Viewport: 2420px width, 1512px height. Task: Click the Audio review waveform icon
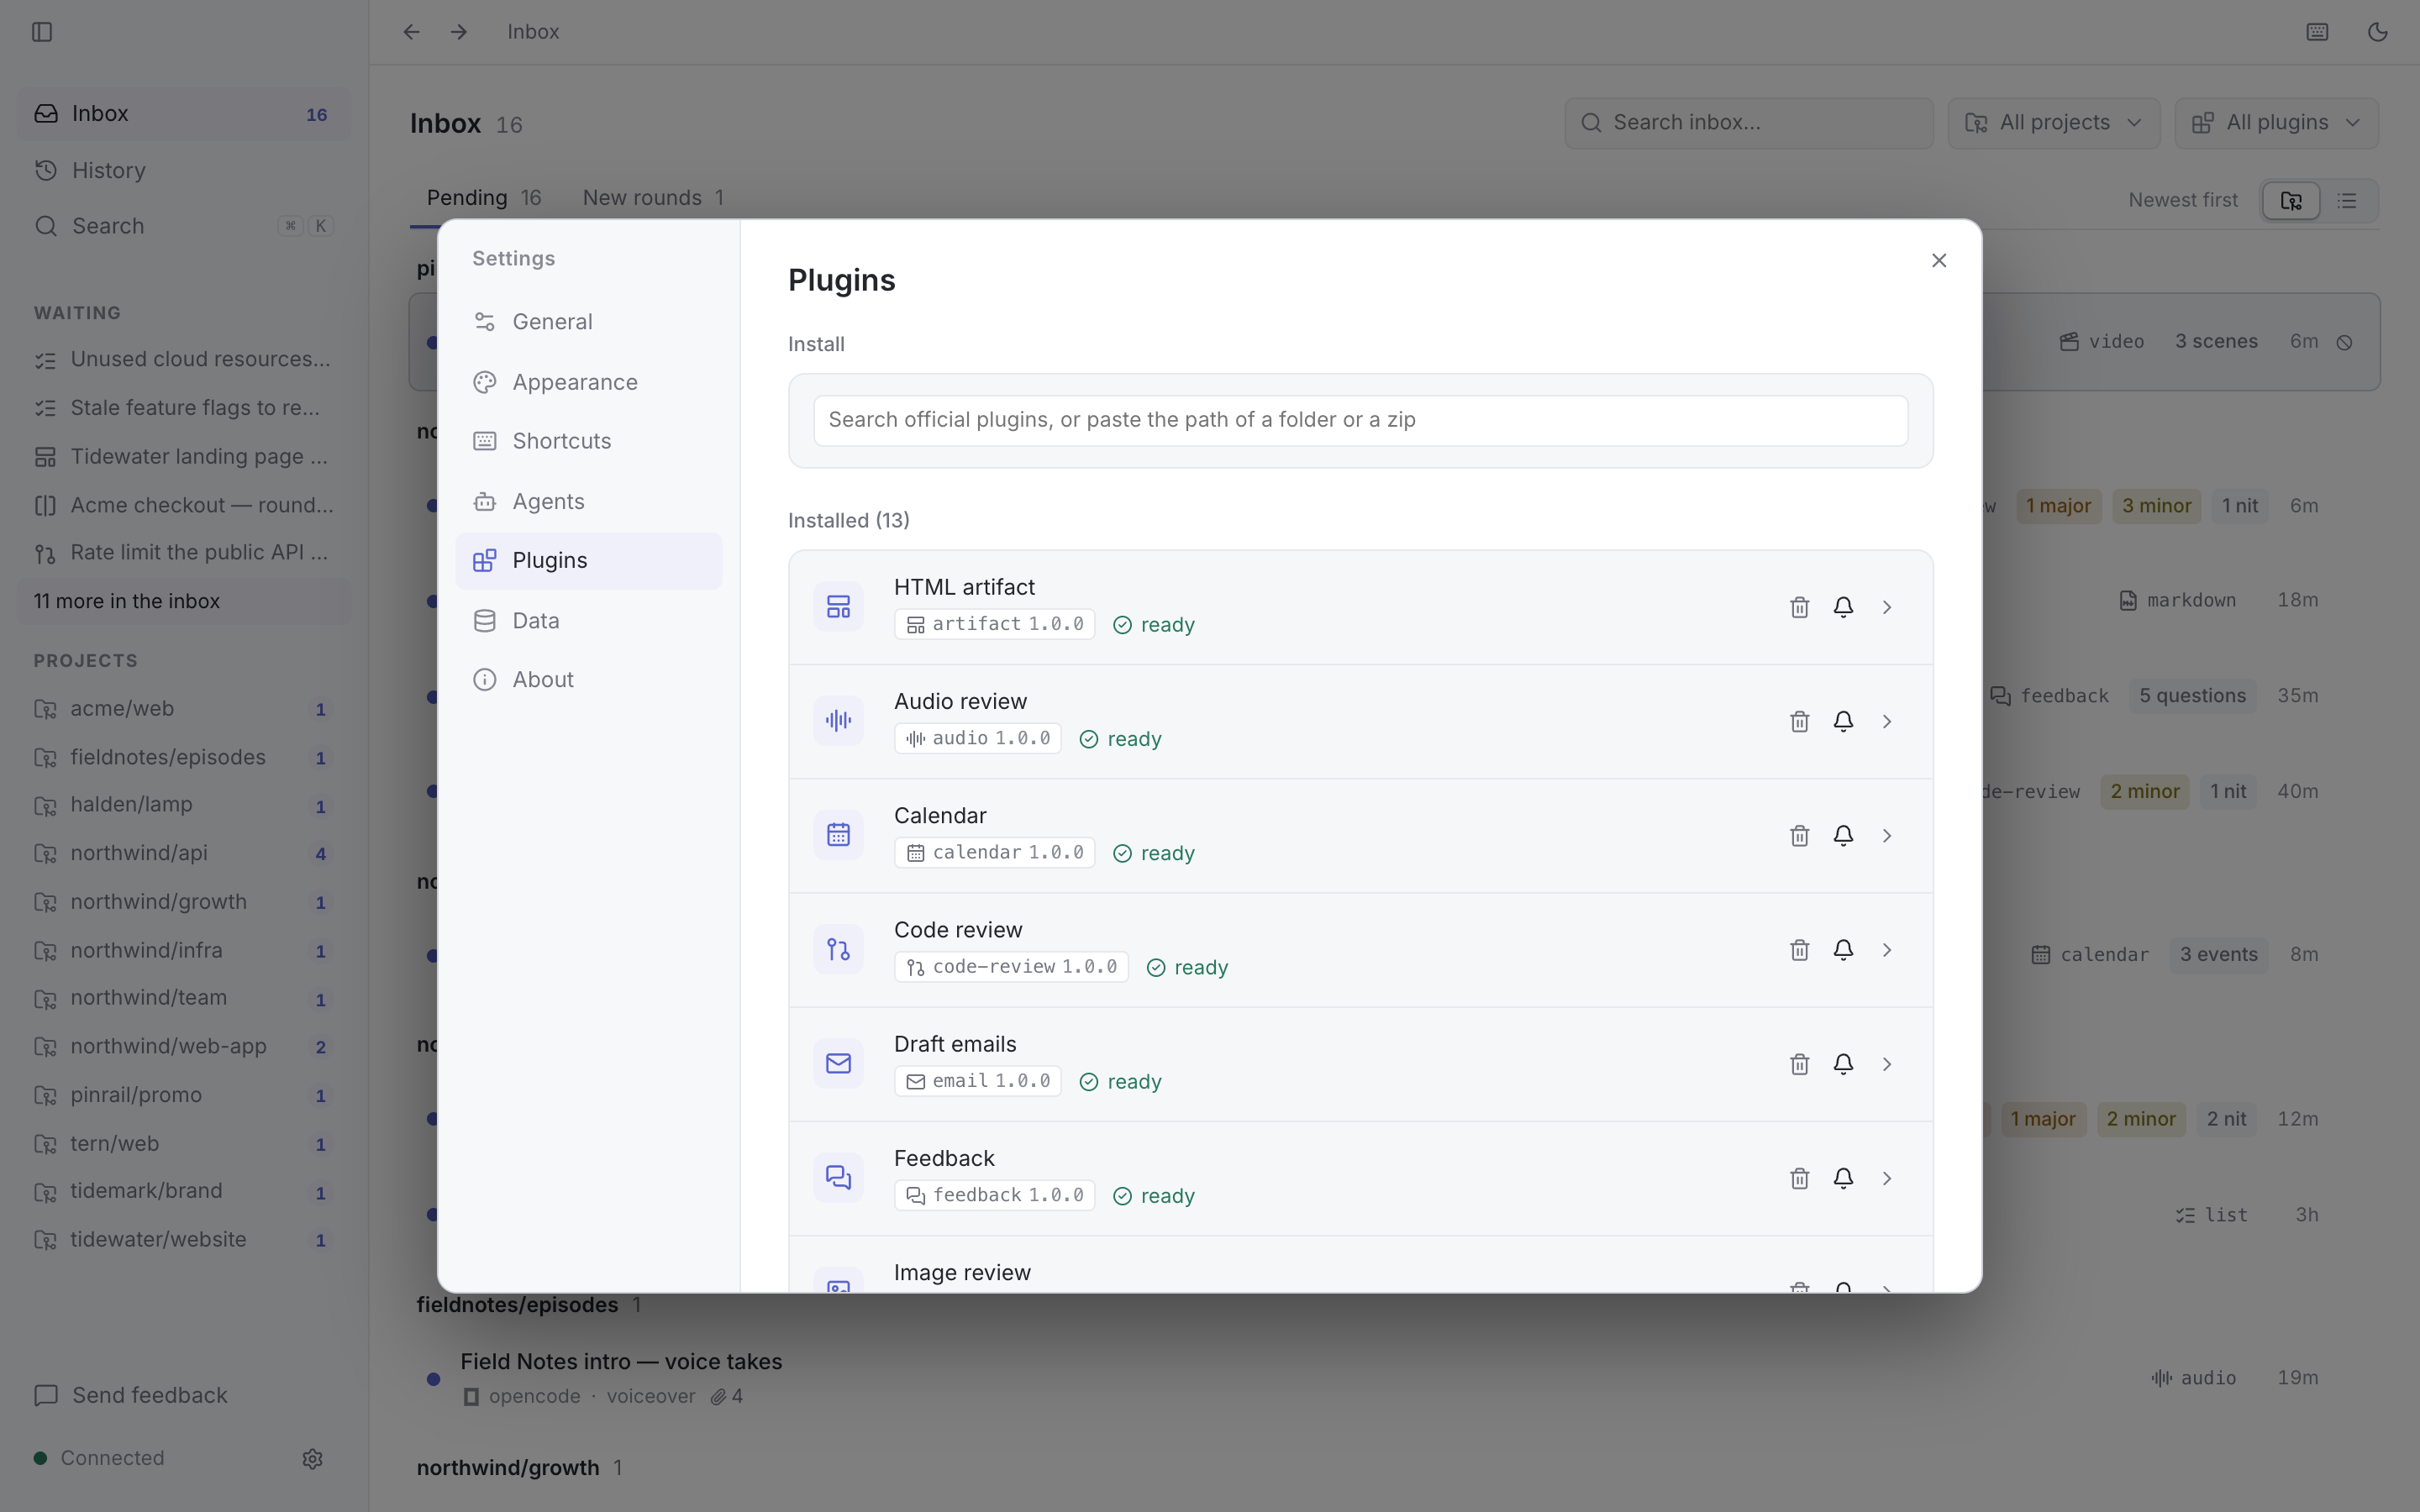point(838,721)
